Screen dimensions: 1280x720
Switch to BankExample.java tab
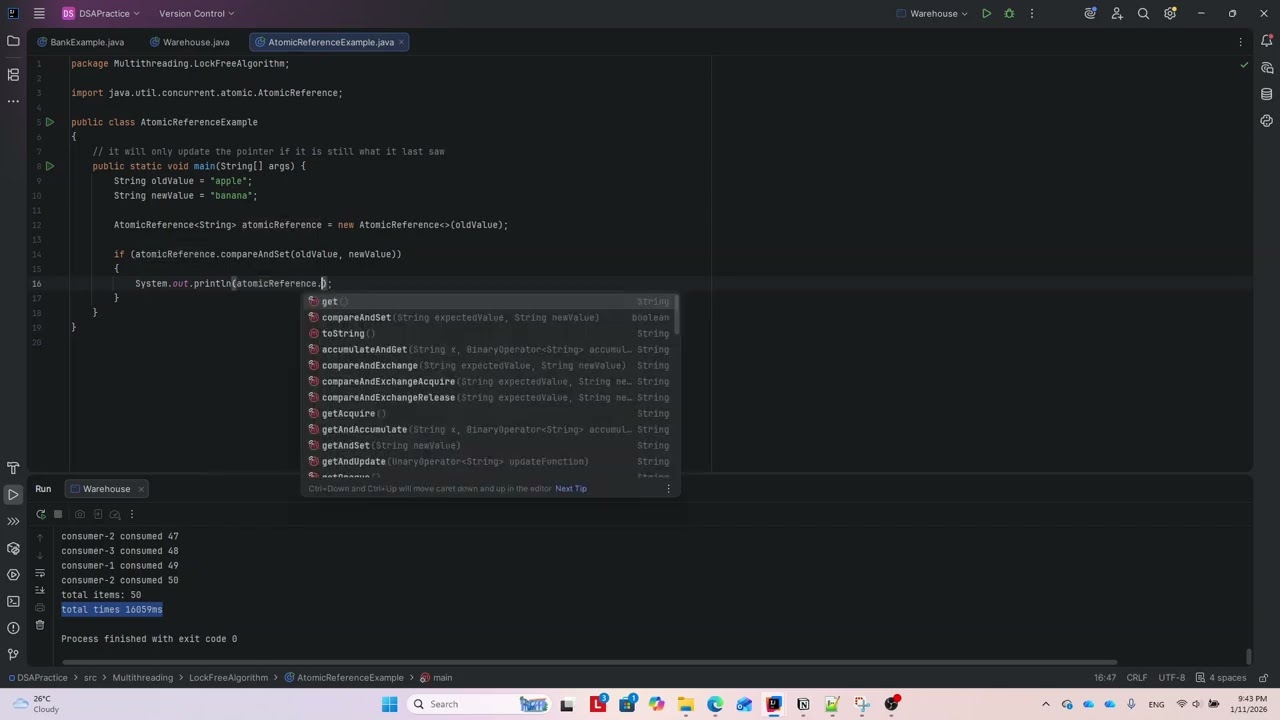(81, 42)
